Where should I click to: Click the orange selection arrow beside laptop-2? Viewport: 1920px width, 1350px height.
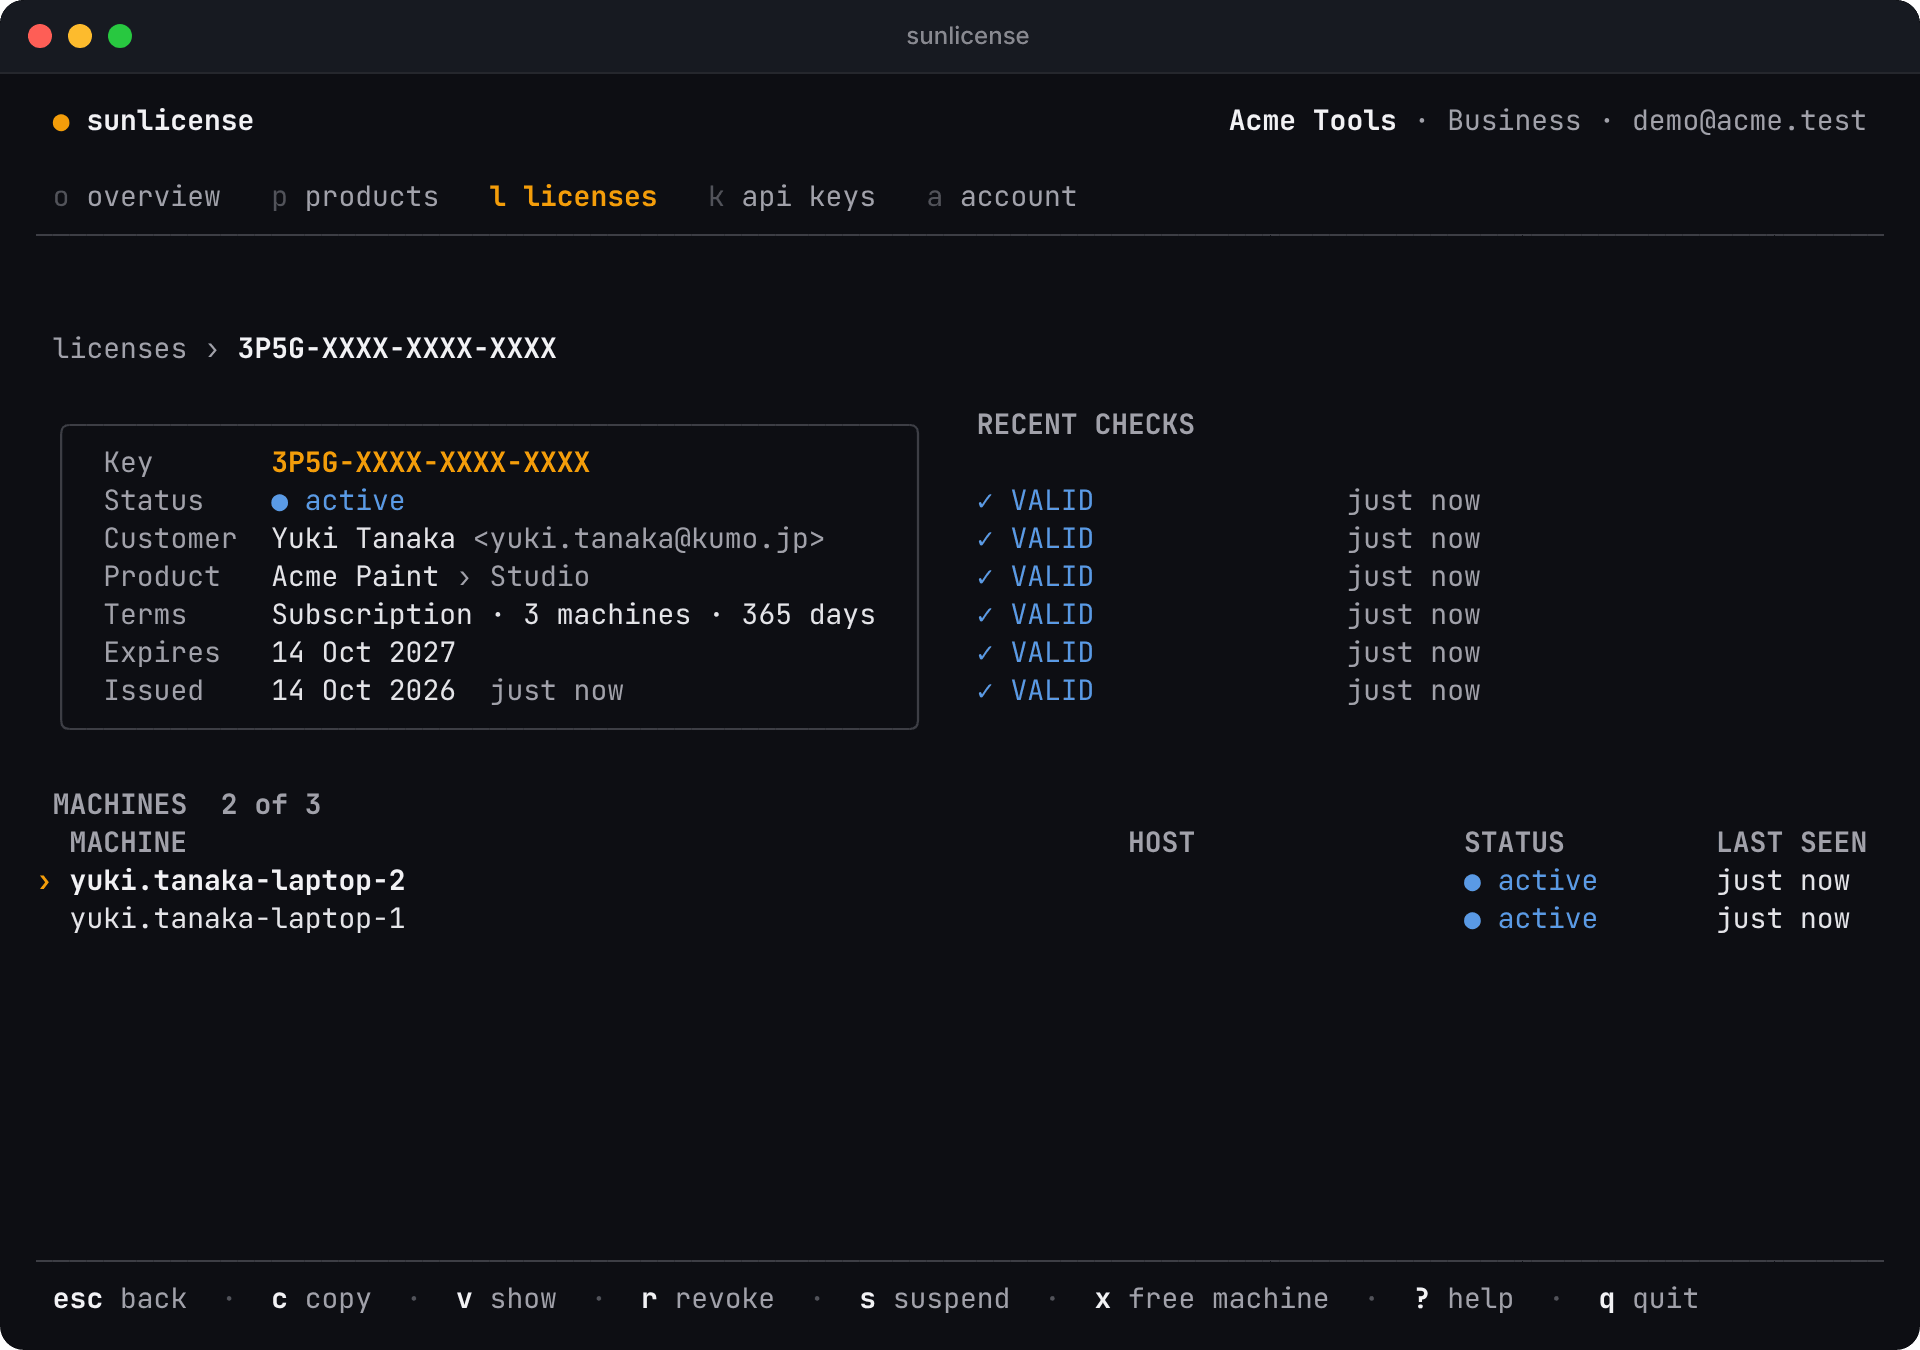44,881
